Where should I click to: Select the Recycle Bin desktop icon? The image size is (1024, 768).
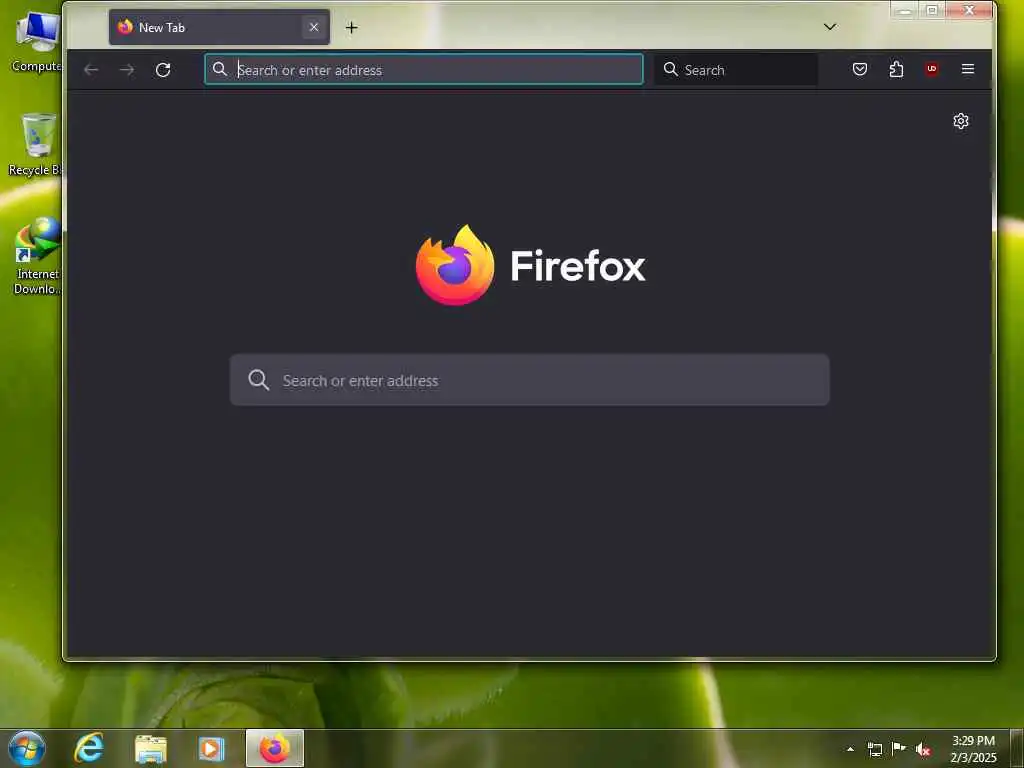(36, 145)
